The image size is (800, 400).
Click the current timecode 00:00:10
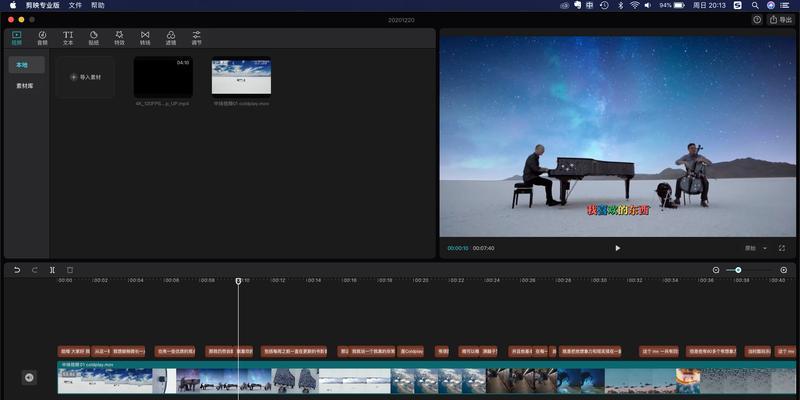click(x=458, y=248)
